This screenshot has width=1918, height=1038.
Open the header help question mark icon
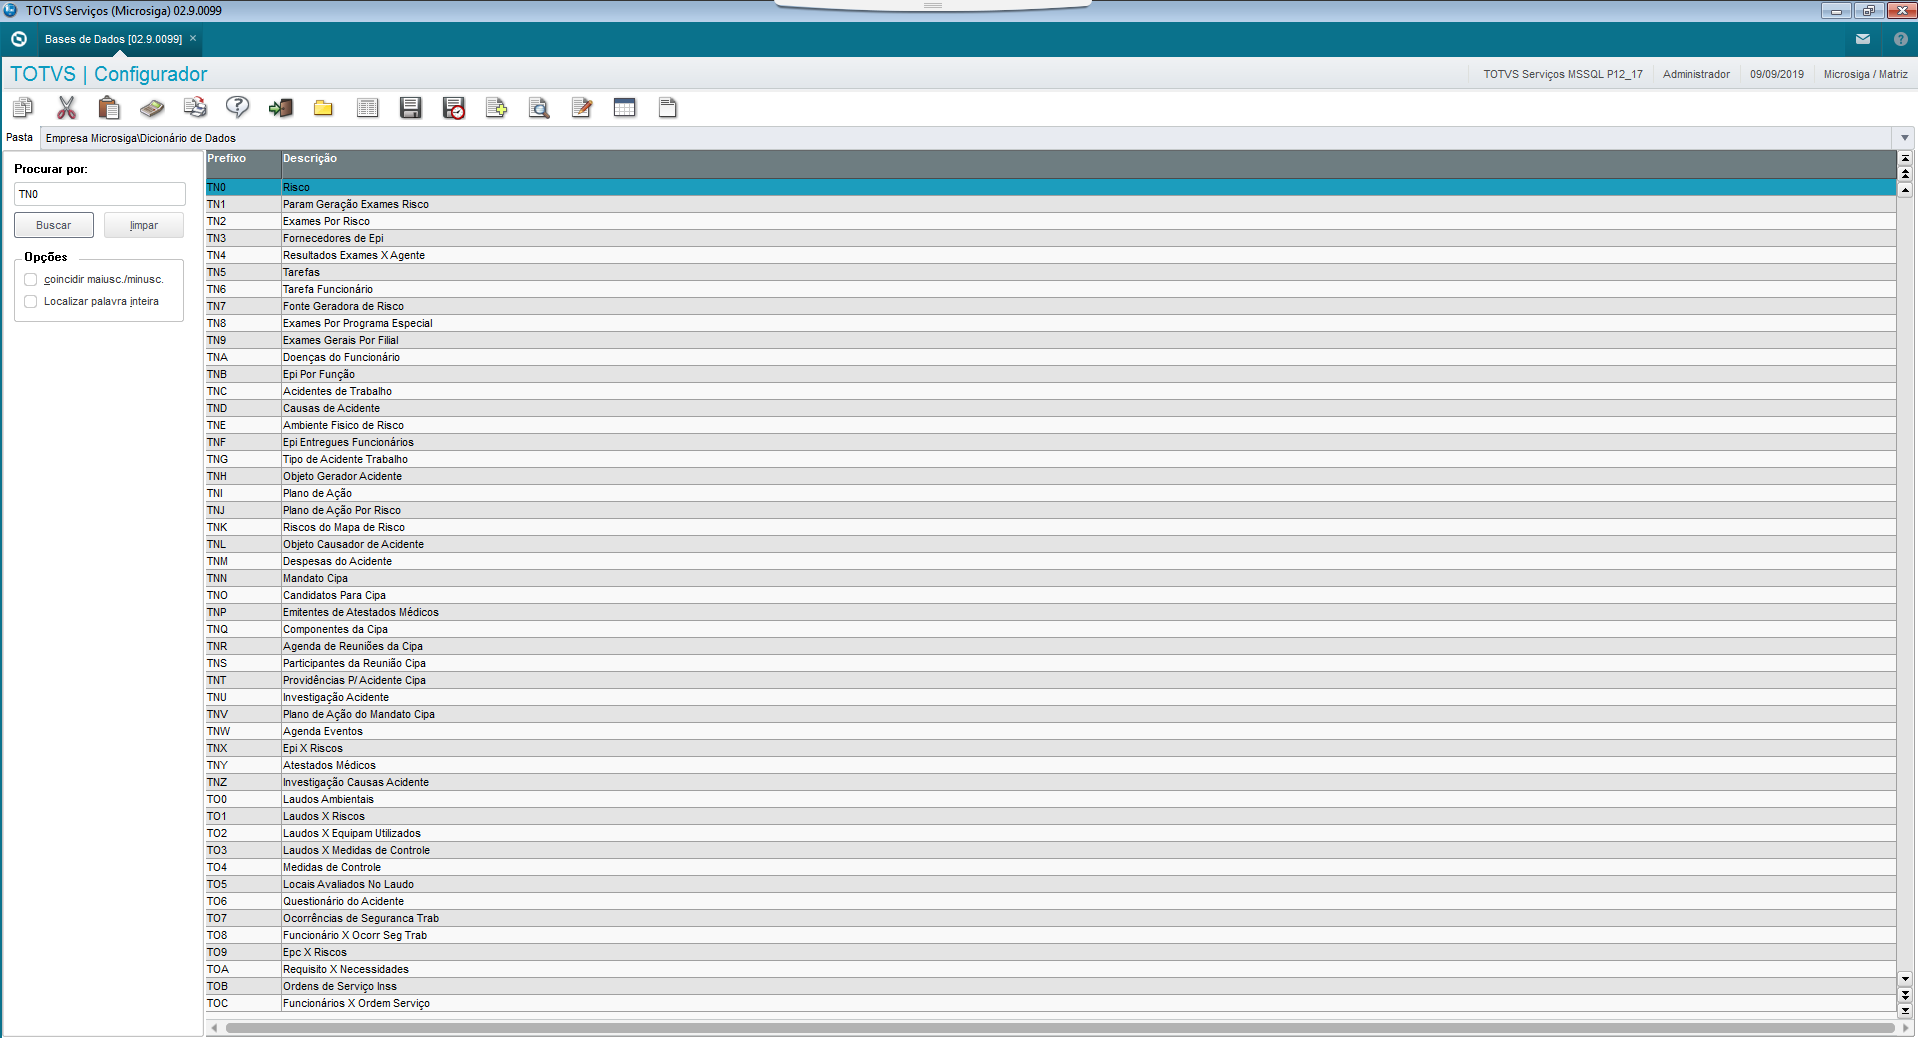point(1901,39)
